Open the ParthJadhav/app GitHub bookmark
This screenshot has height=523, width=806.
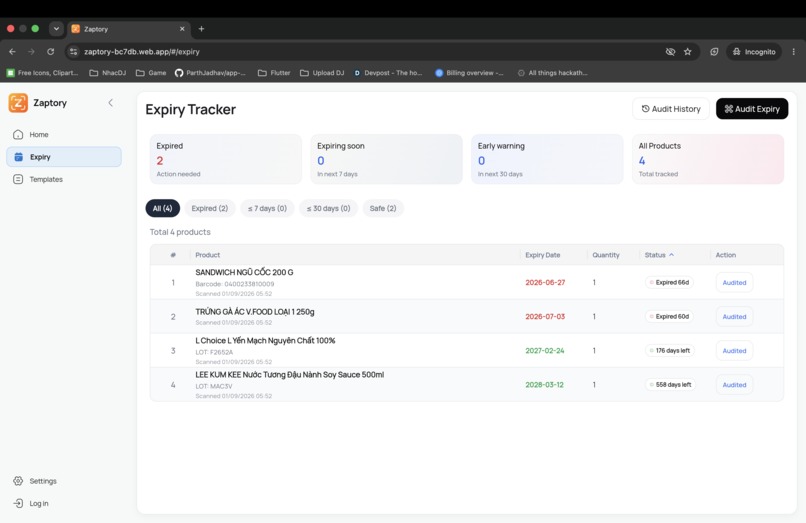[210, 73]
